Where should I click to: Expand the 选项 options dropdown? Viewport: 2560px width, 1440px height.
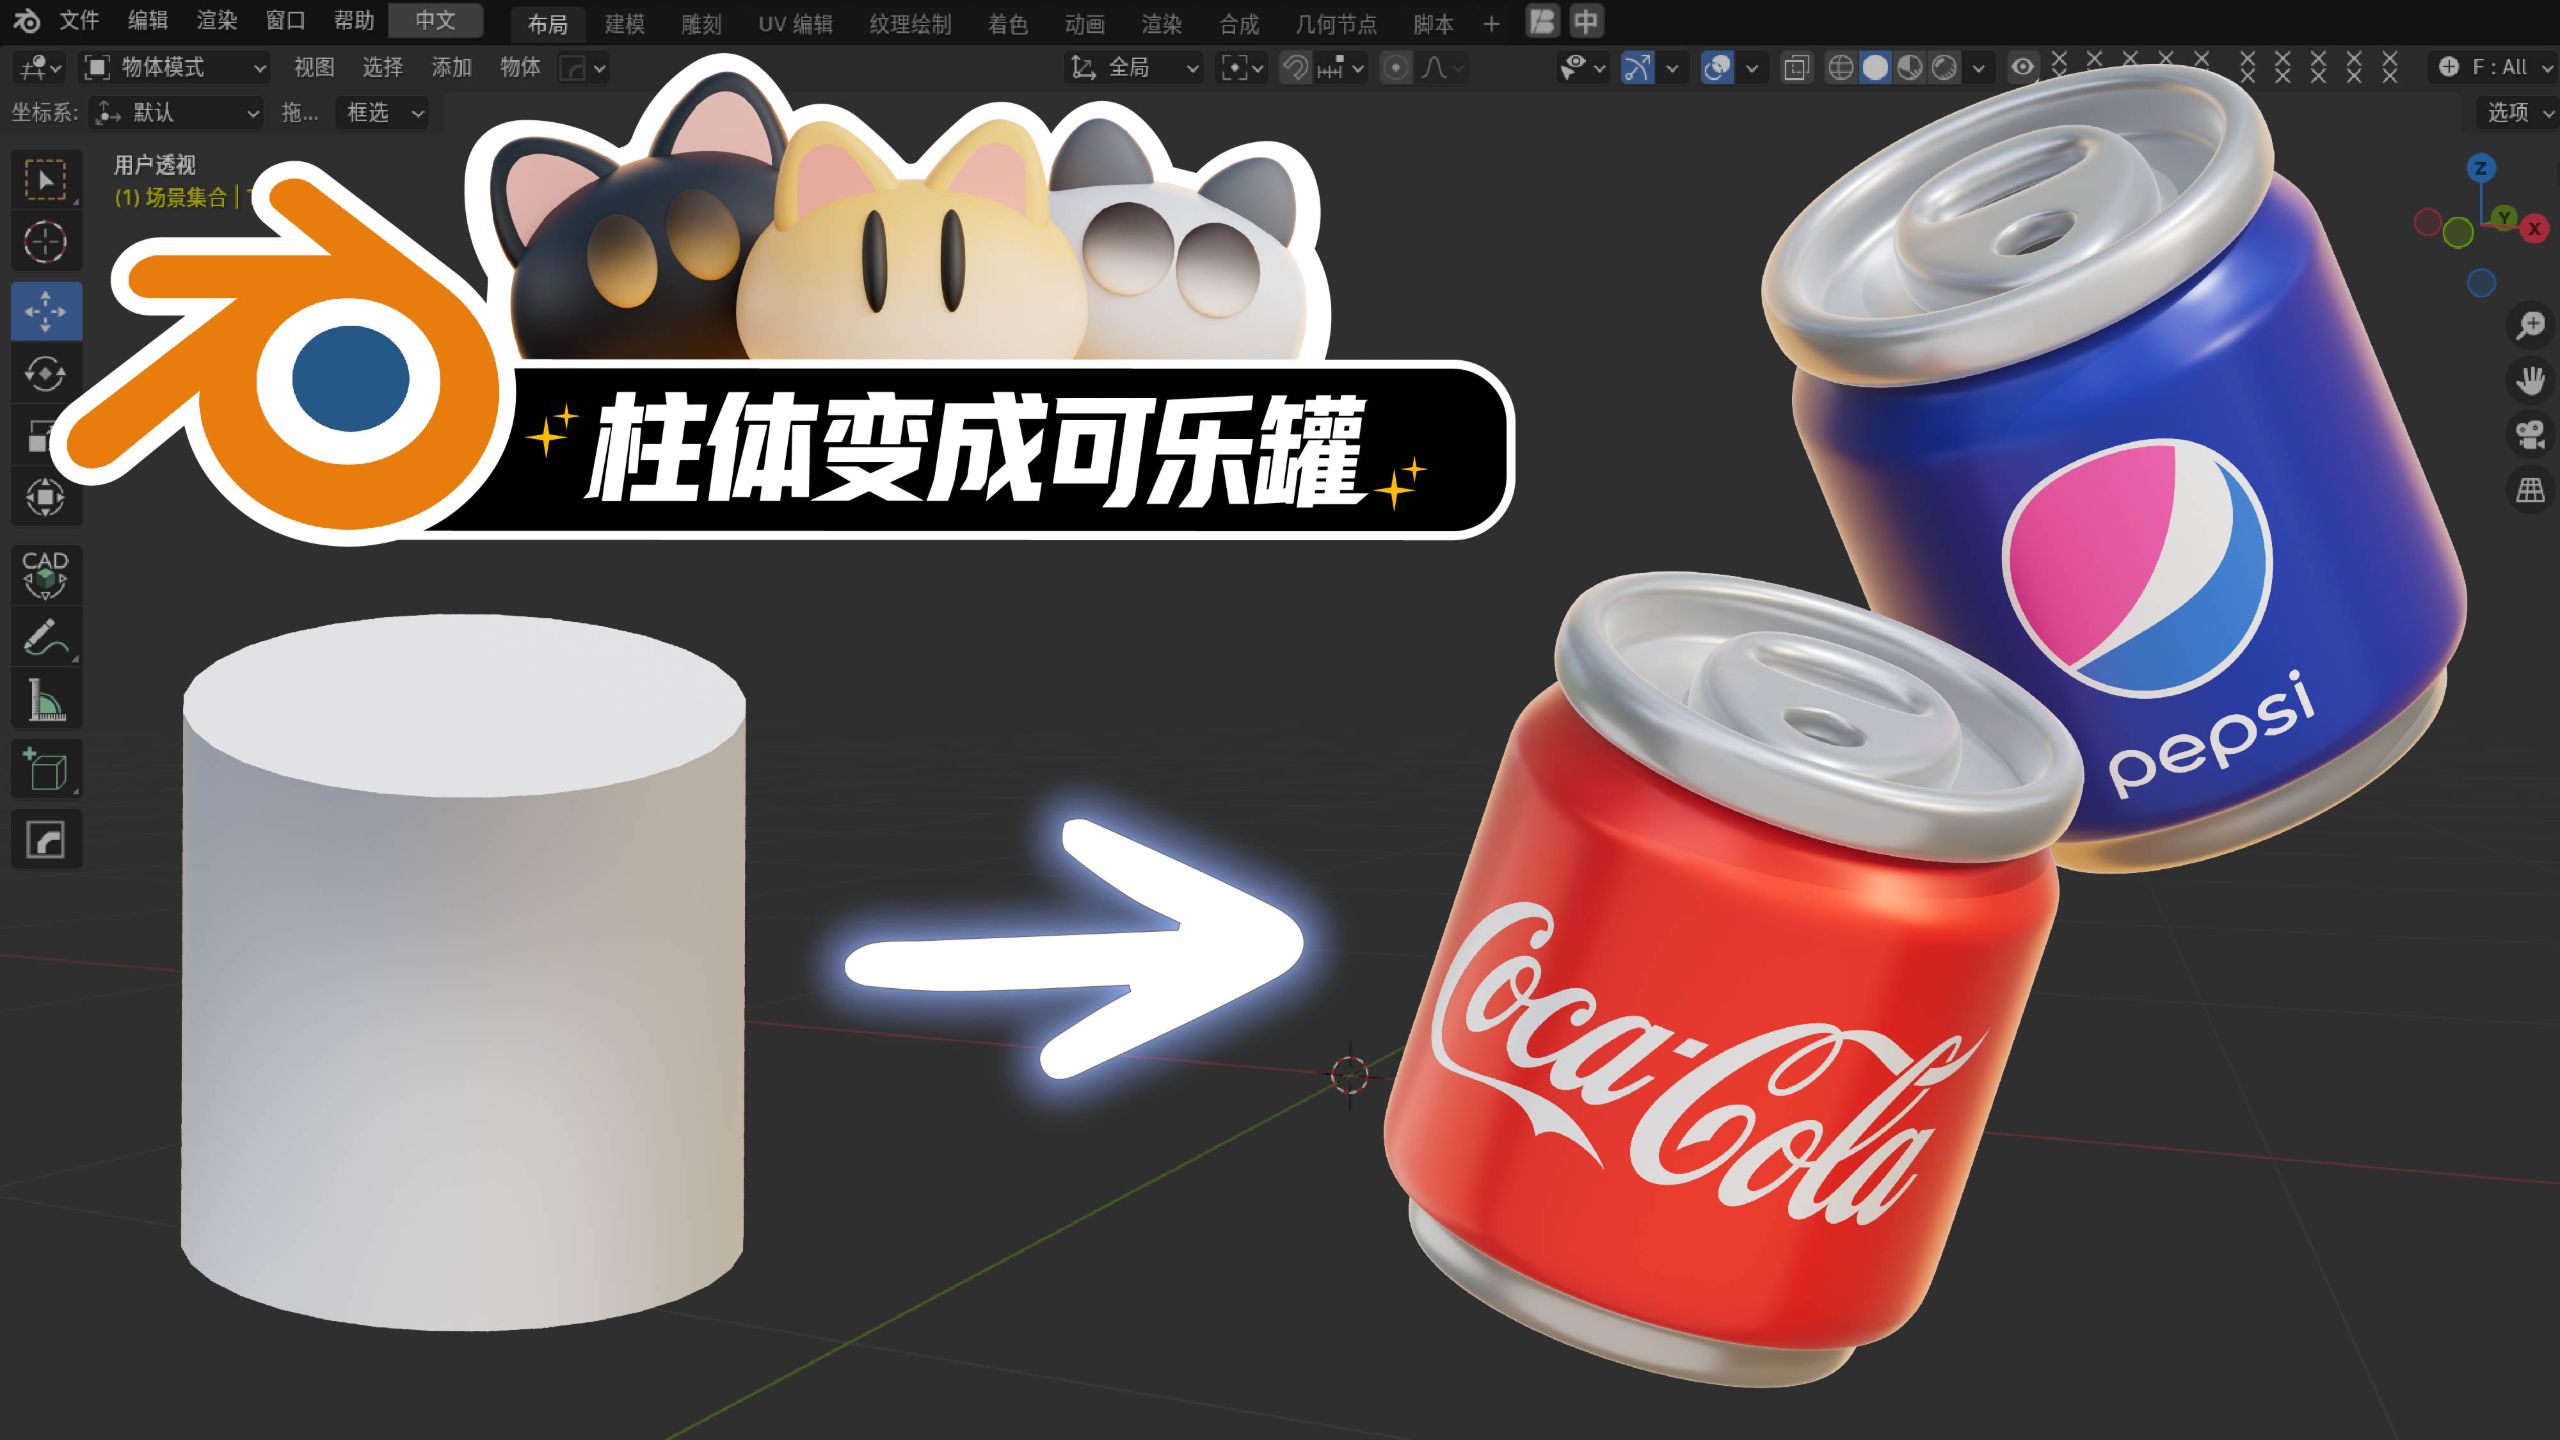pyautogui.click(x=2518, y=112)
